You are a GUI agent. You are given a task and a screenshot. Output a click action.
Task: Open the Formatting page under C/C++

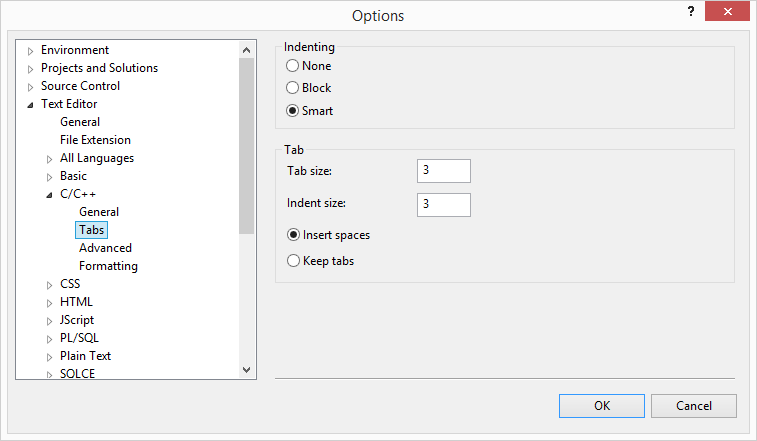[108, 266]
